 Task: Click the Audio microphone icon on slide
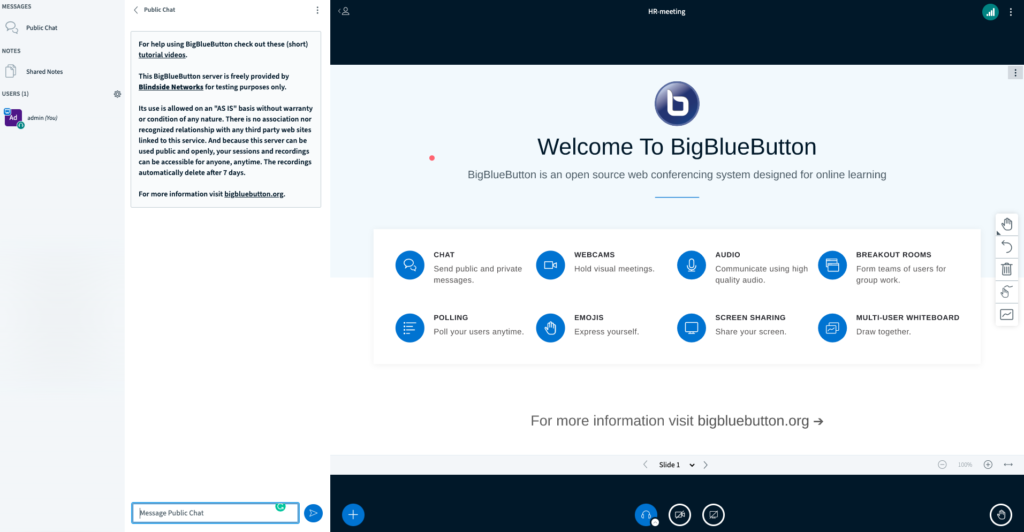click(x=691, y=265)
